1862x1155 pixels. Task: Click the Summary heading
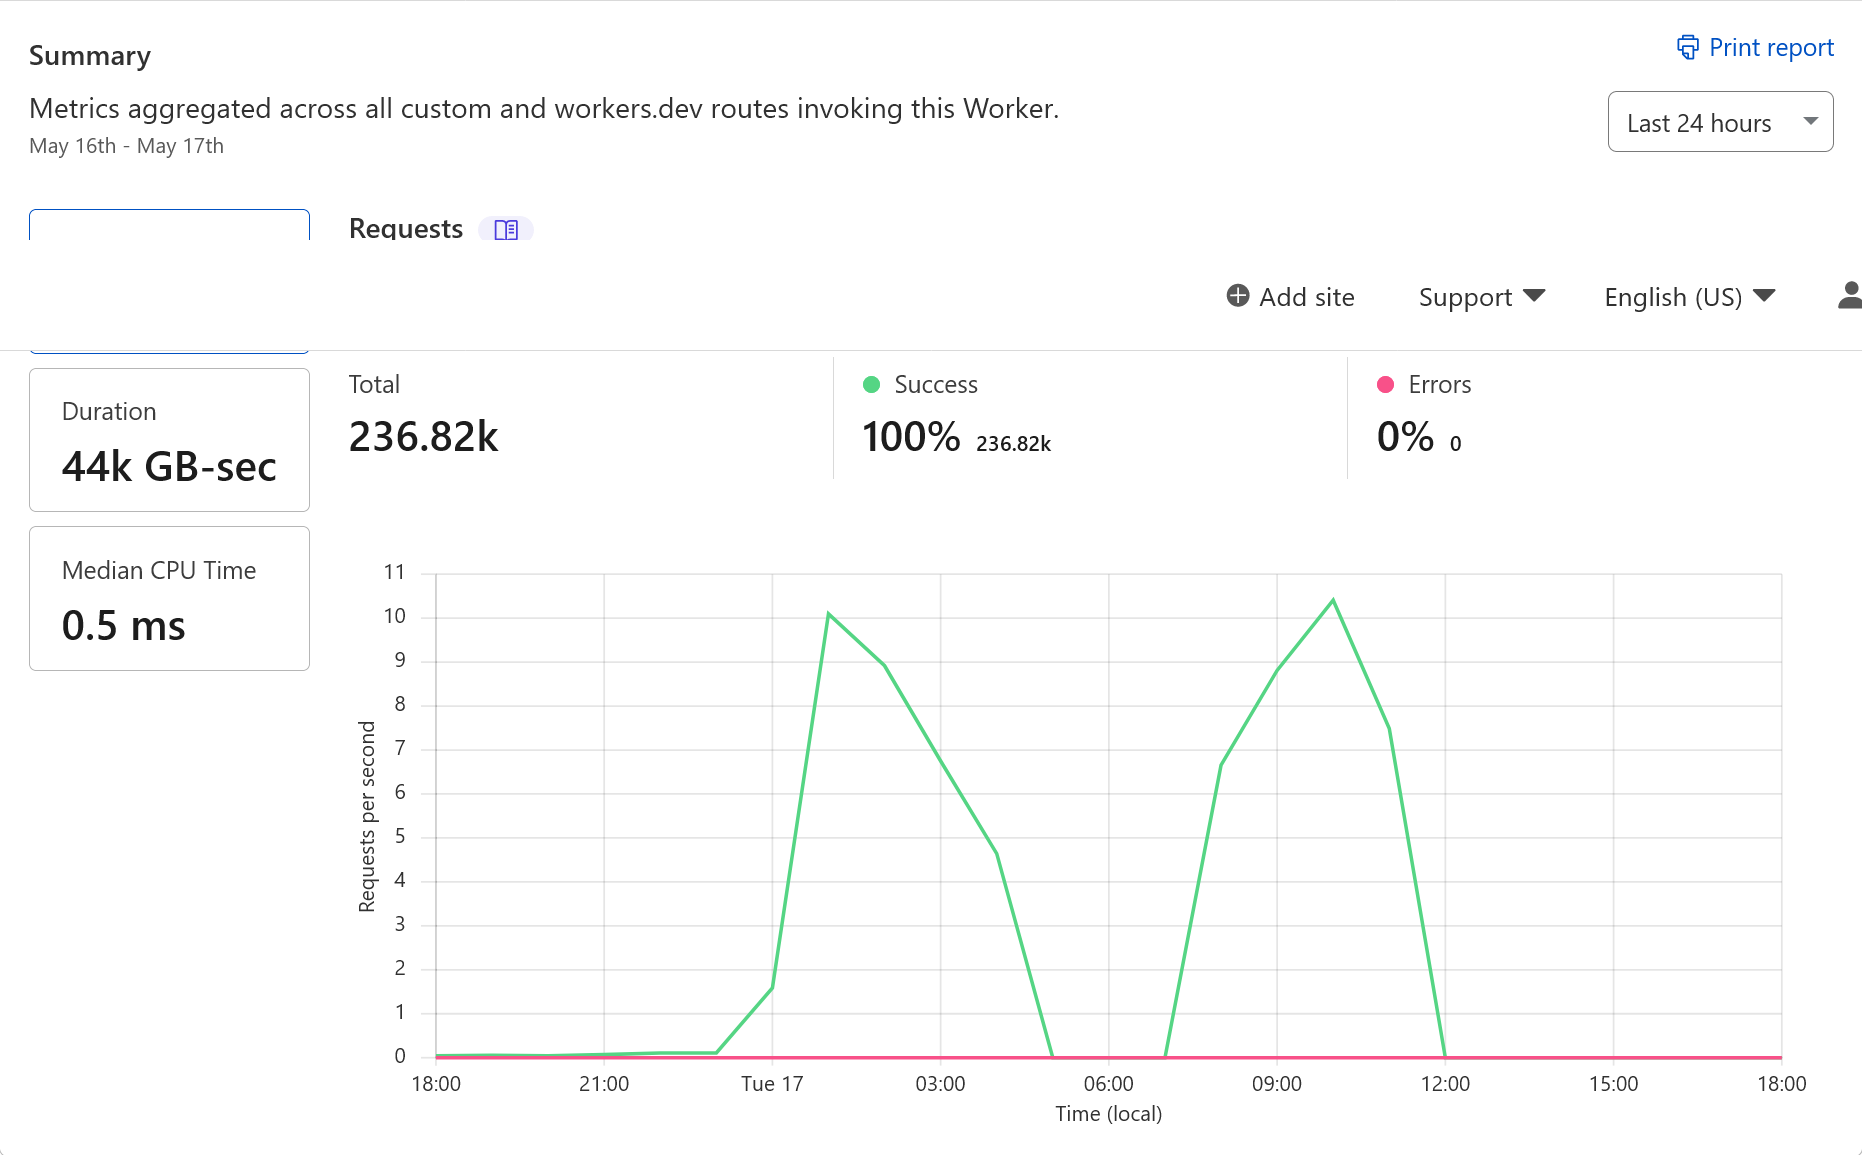tap(90, 56)
